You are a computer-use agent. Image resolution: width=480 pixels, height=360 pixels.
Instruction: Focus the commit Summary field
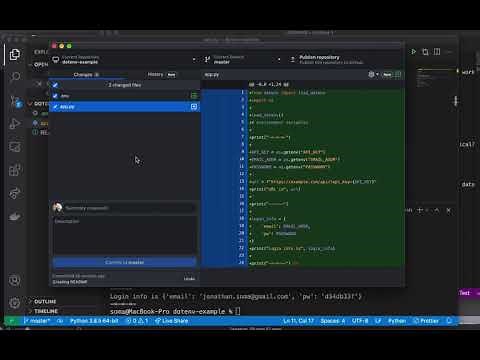[x=129, y=208]
